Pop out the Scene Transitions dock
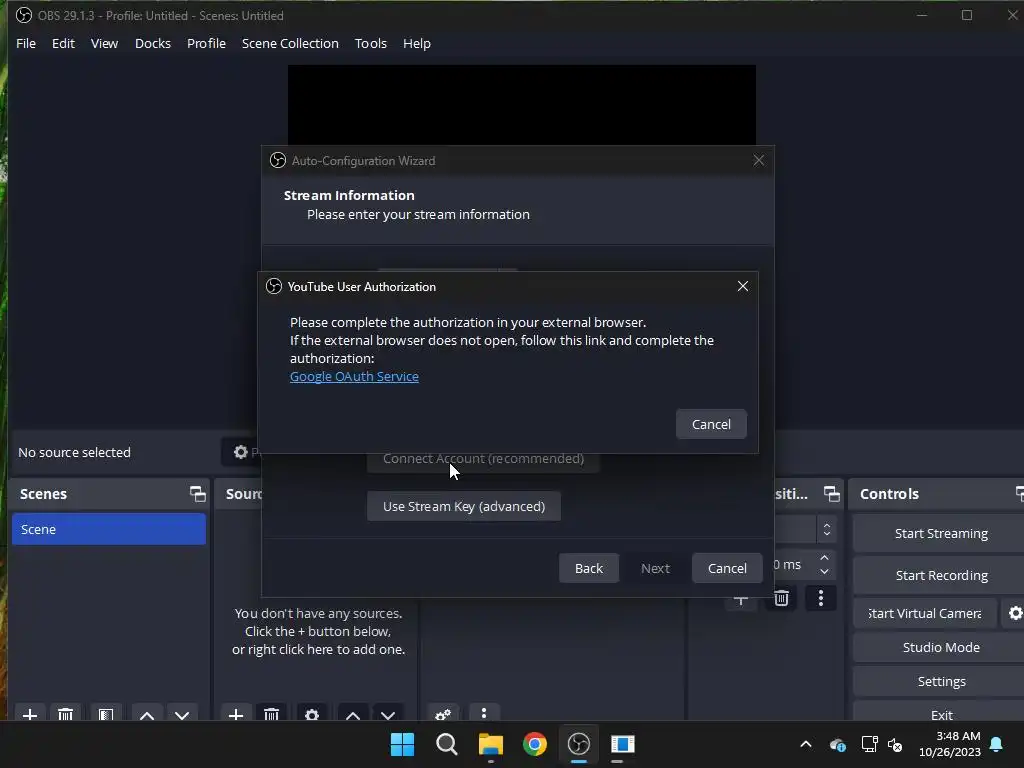This screenshot has height=768, width=1024. tap(831, 494)
